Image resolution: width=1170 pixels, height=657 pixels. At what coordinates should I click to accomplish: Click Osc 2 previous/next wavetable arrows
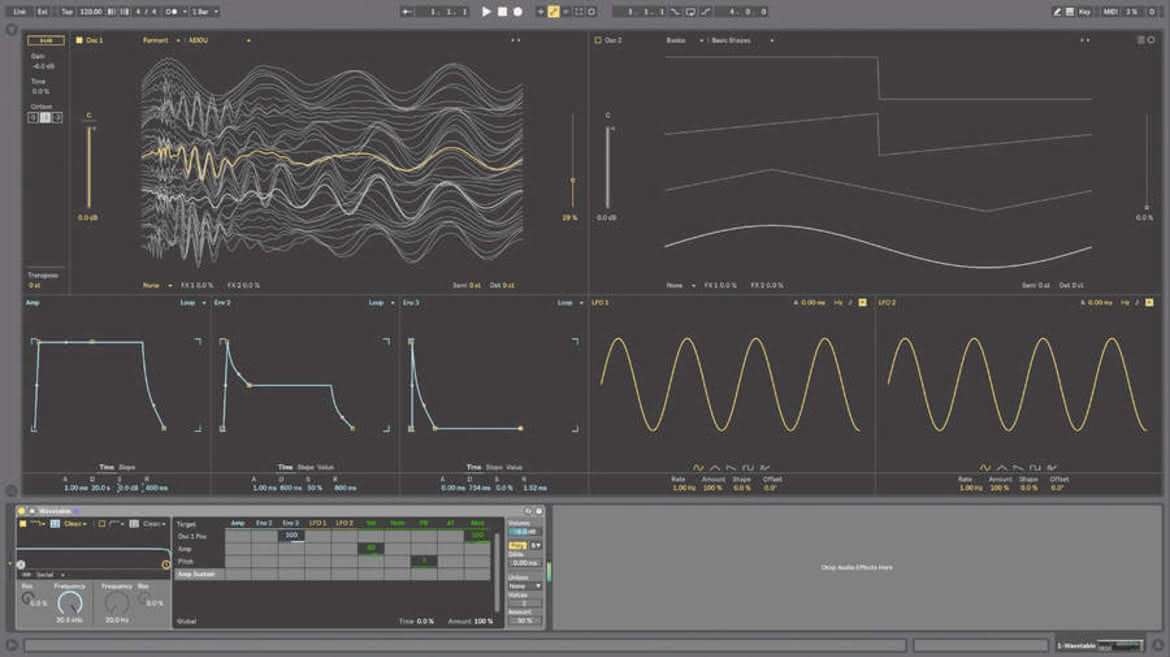[1085, 40]
